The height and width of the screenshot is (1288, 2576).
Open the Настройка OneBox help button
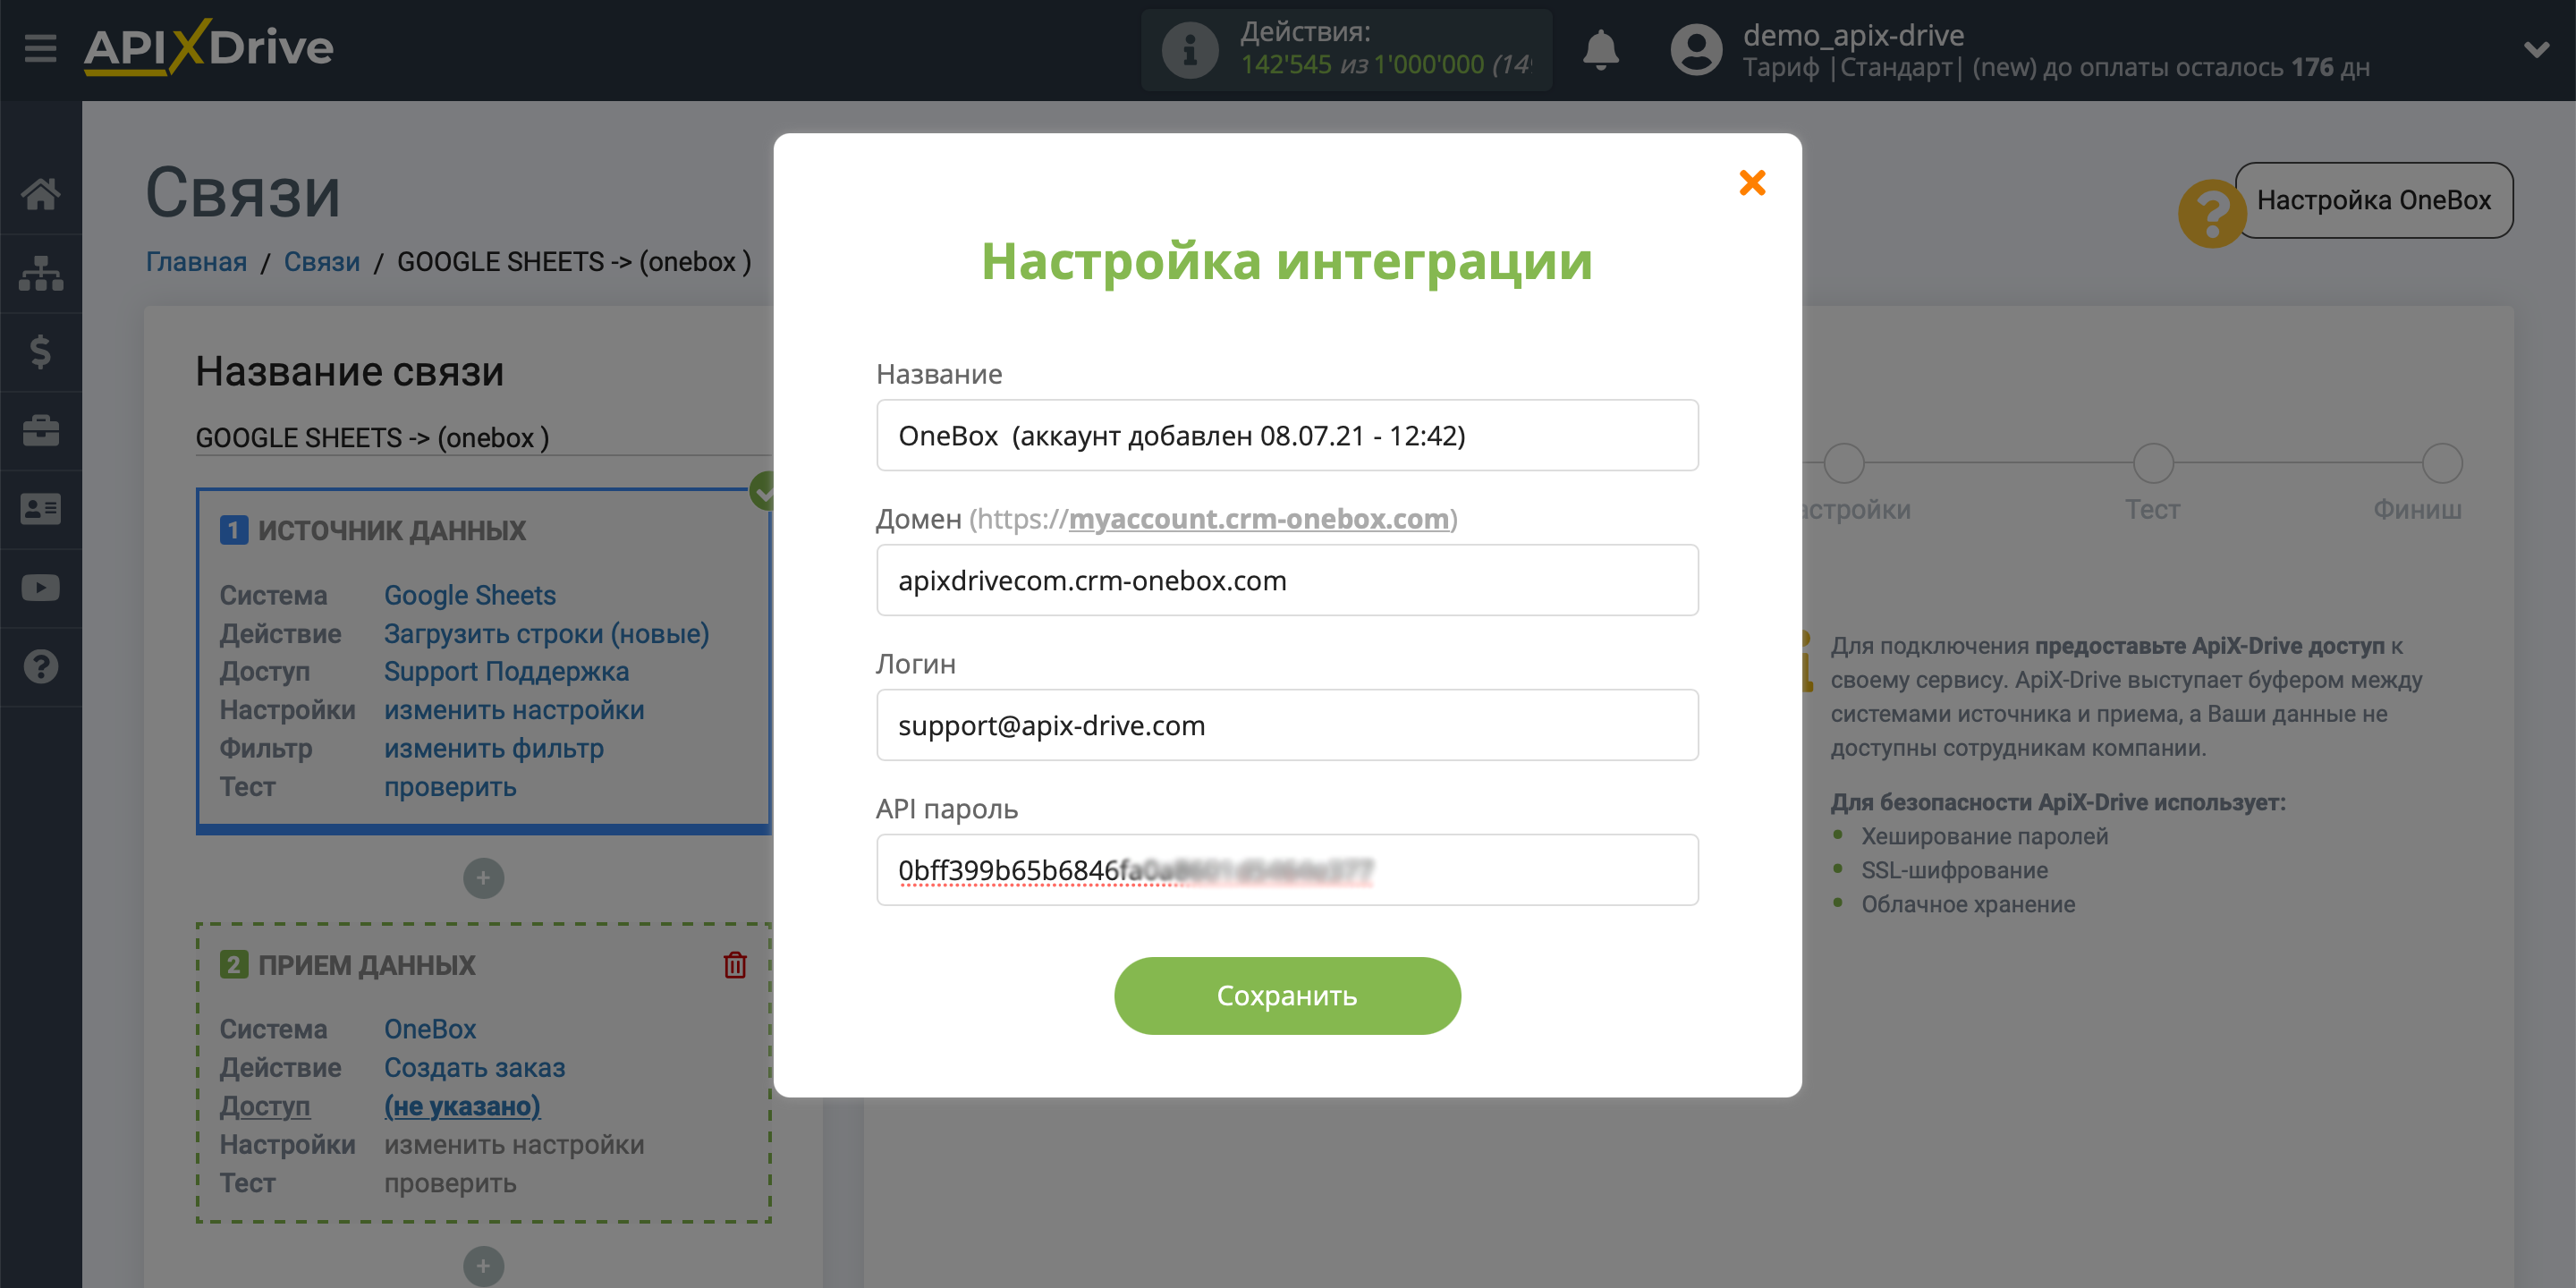click(x=2373, y=200)
